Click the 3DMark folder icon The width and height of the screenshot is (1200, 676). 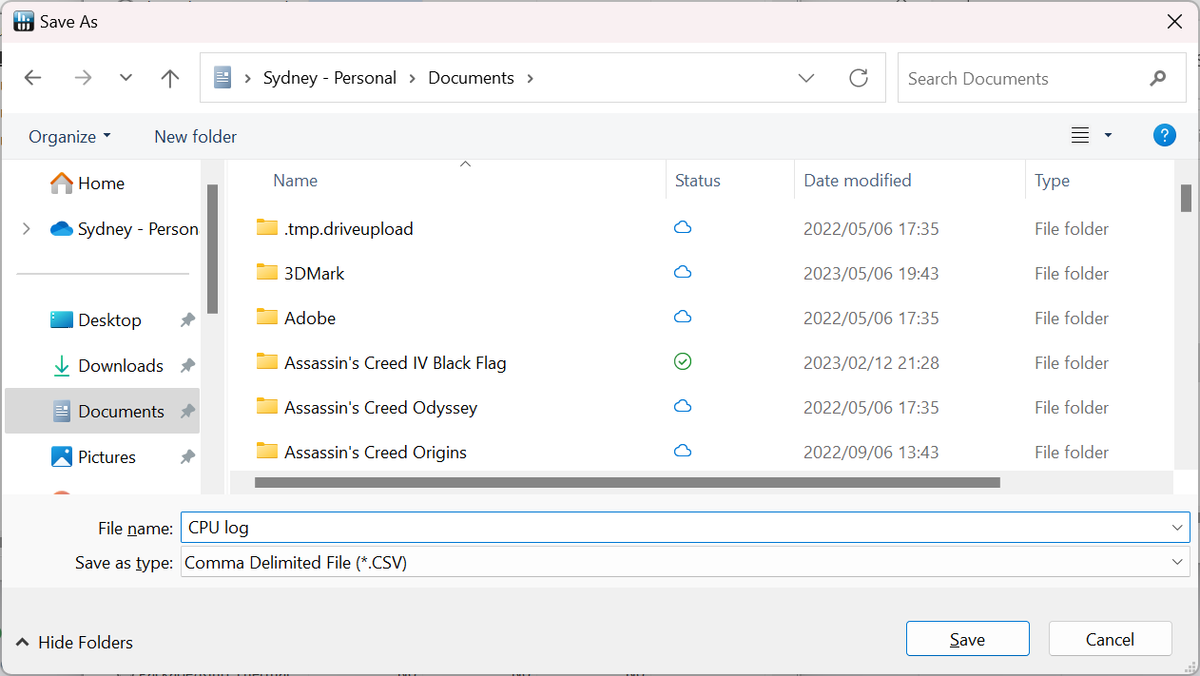pyautogui.click(x=266, y=273)
